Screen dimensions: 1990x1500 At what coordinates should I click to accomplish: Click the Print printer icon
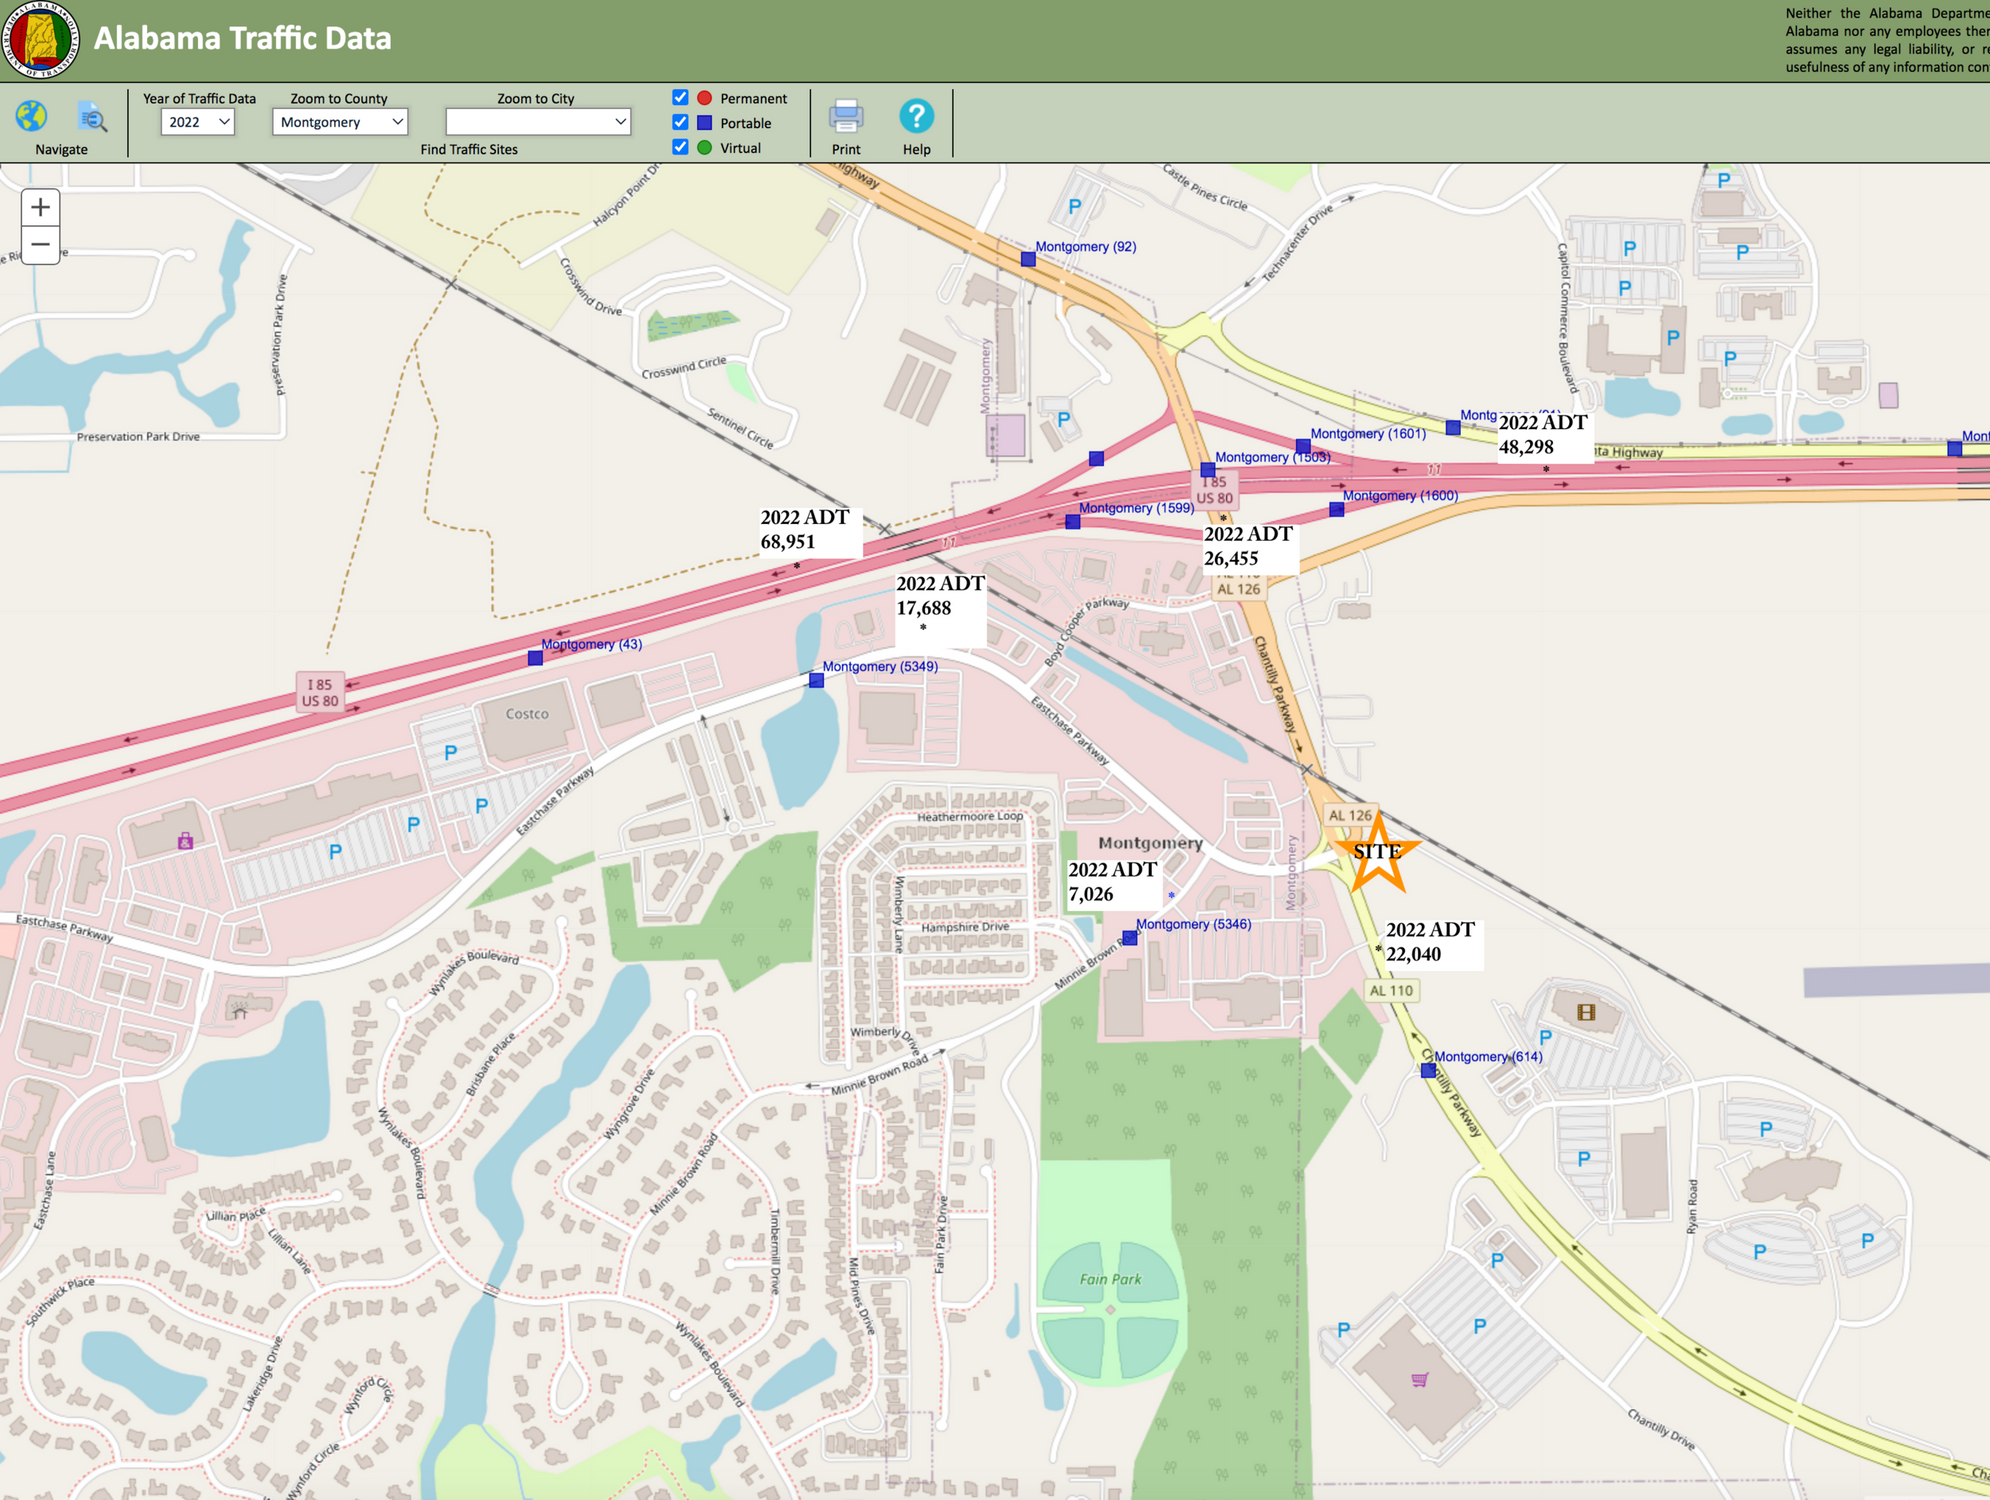[845, 117]
